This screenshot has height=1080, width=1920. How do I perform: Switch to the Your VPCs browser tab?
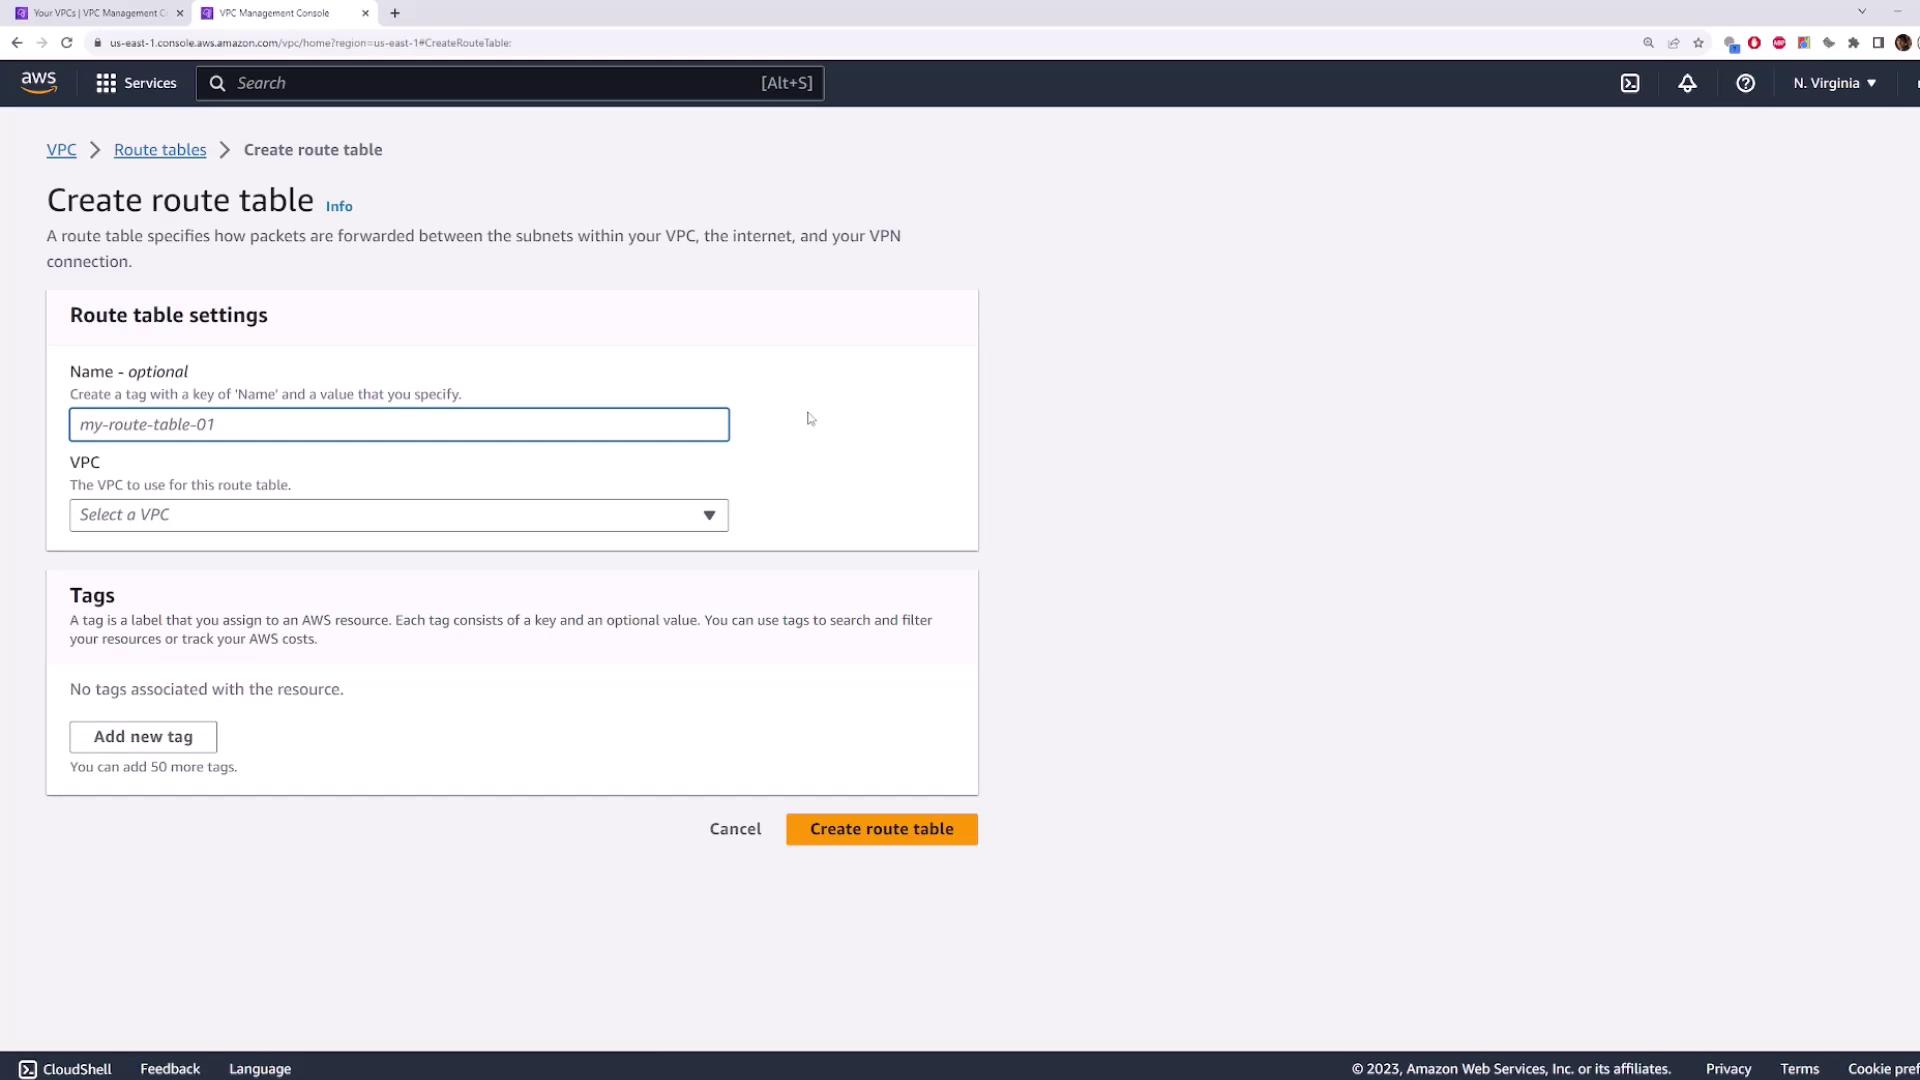click(x=98, y=13)
